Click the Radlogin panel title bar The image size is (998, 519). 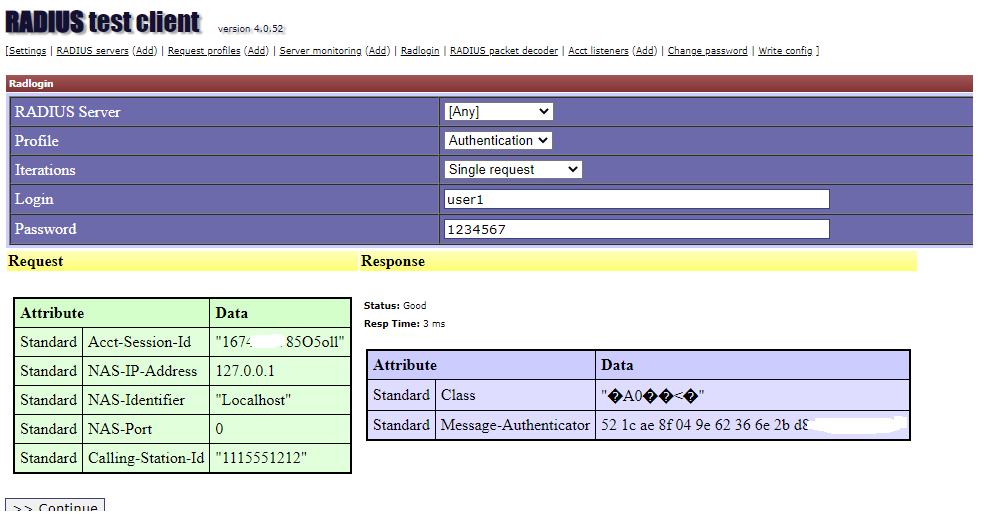point(489,83)
